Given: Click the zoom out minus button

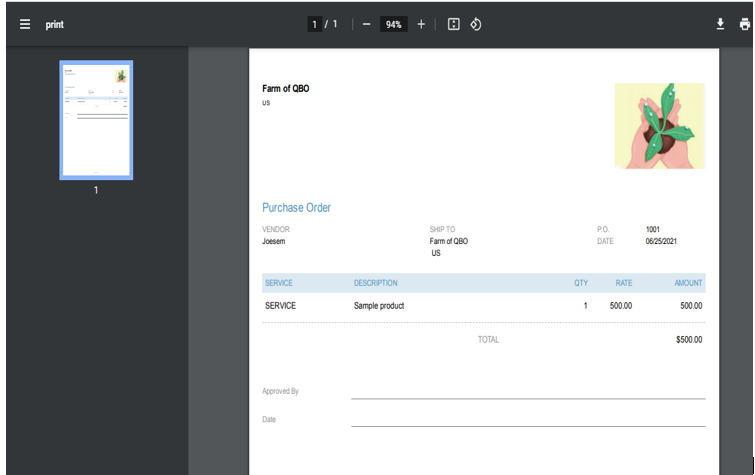Looking at the screenshot, I should click(366, 24).
